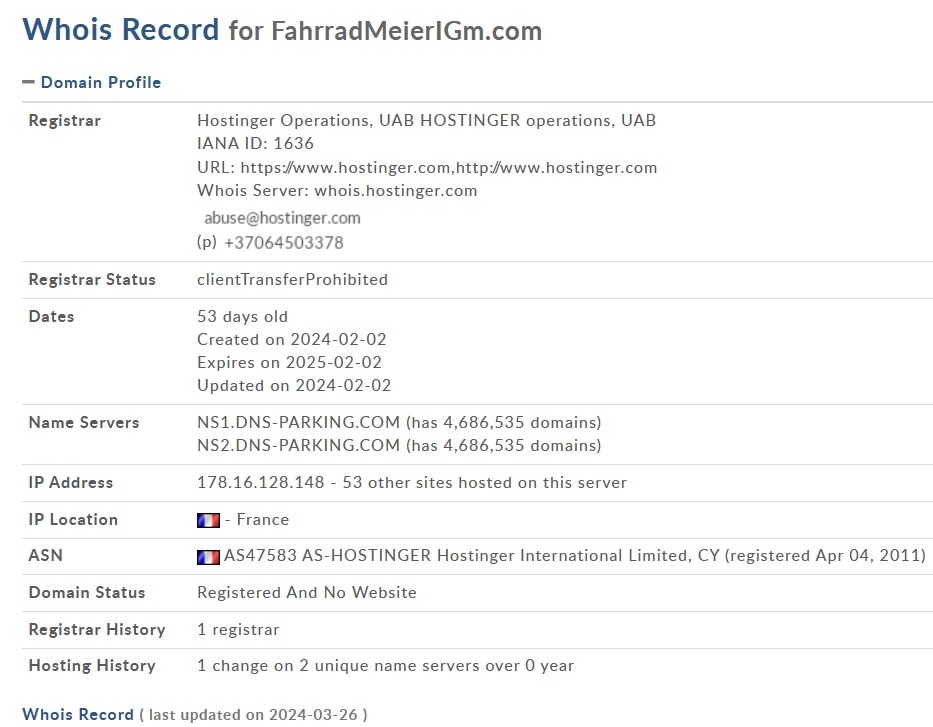The image size is (933, 727).
Task: Click the 53 days old text
Action: tap(242, 317)
